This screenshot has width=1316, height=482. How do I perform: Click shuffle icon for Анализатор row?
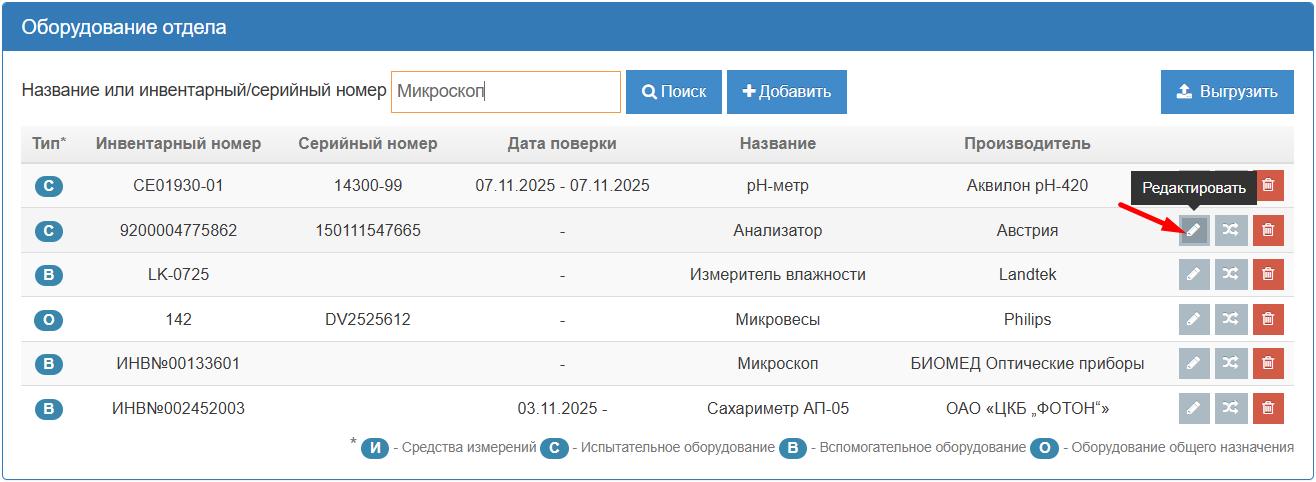[1231, 230]
